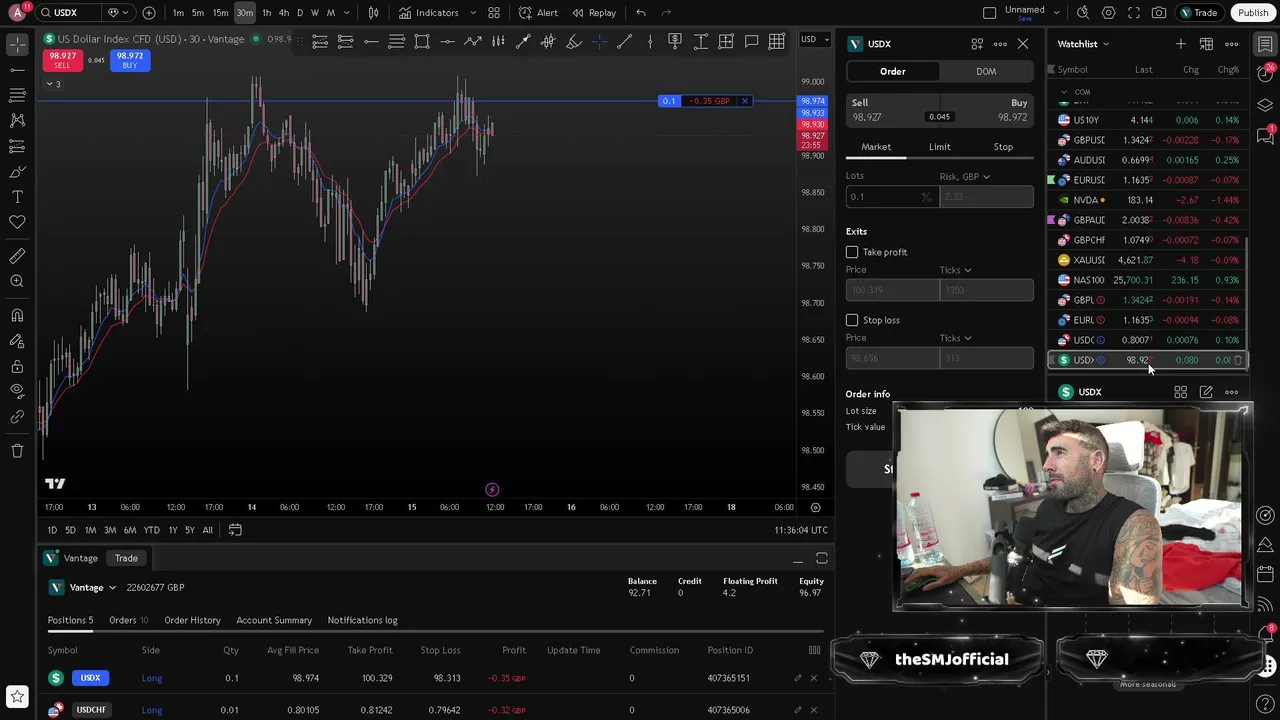Select the Limit order tab
Screen dimensions: 1280x720
[939, 147]
